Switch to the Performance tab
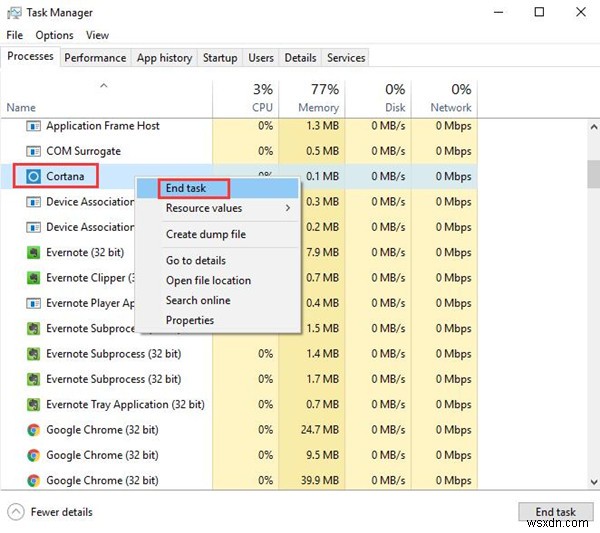 coord(95,58)
